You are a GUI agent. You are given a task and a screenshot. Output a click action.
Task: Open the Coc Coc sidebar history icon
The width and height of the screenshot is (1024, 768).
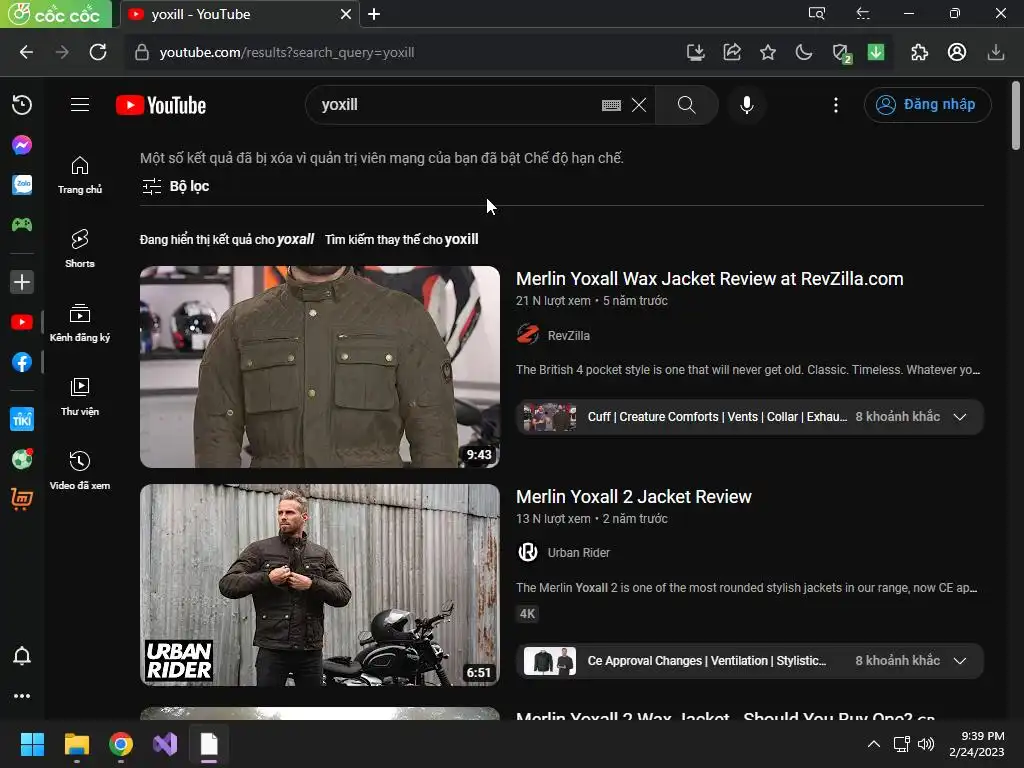pos(22,105)
